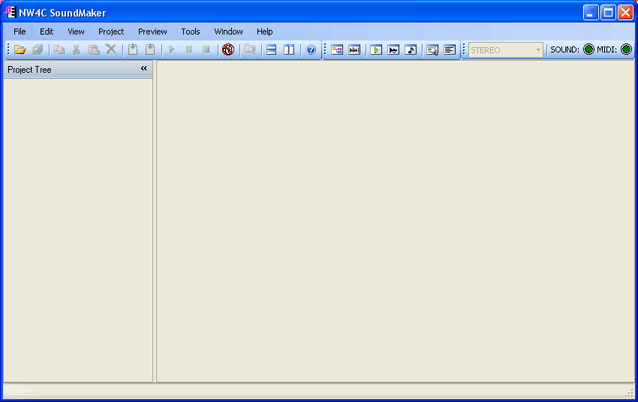This screenshot has width=638, height=402.
Task: Toggle the SOUND green indicator
Action: click(589, 50)
